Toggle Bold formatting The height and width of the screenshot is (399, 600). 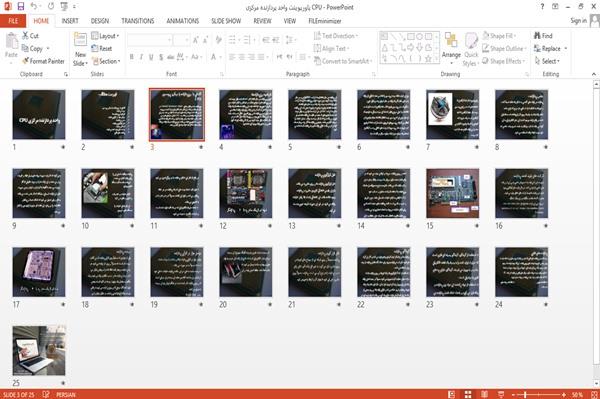click(132, 57)
